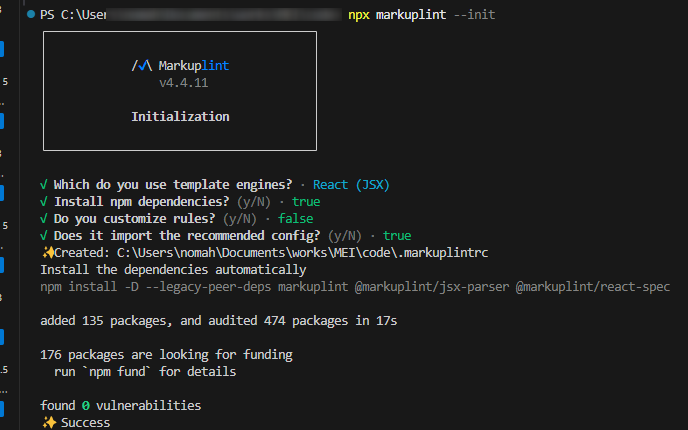Click the @markuplint/jsx-parser package name
This screenshot has height=430, width=688.
[432, 287]
